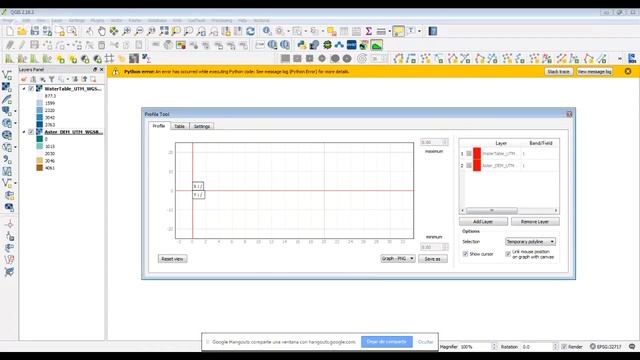Toggle the Render checkbox in status bar
The width and height of the screenshot is (640, 360).
[564, 347]
